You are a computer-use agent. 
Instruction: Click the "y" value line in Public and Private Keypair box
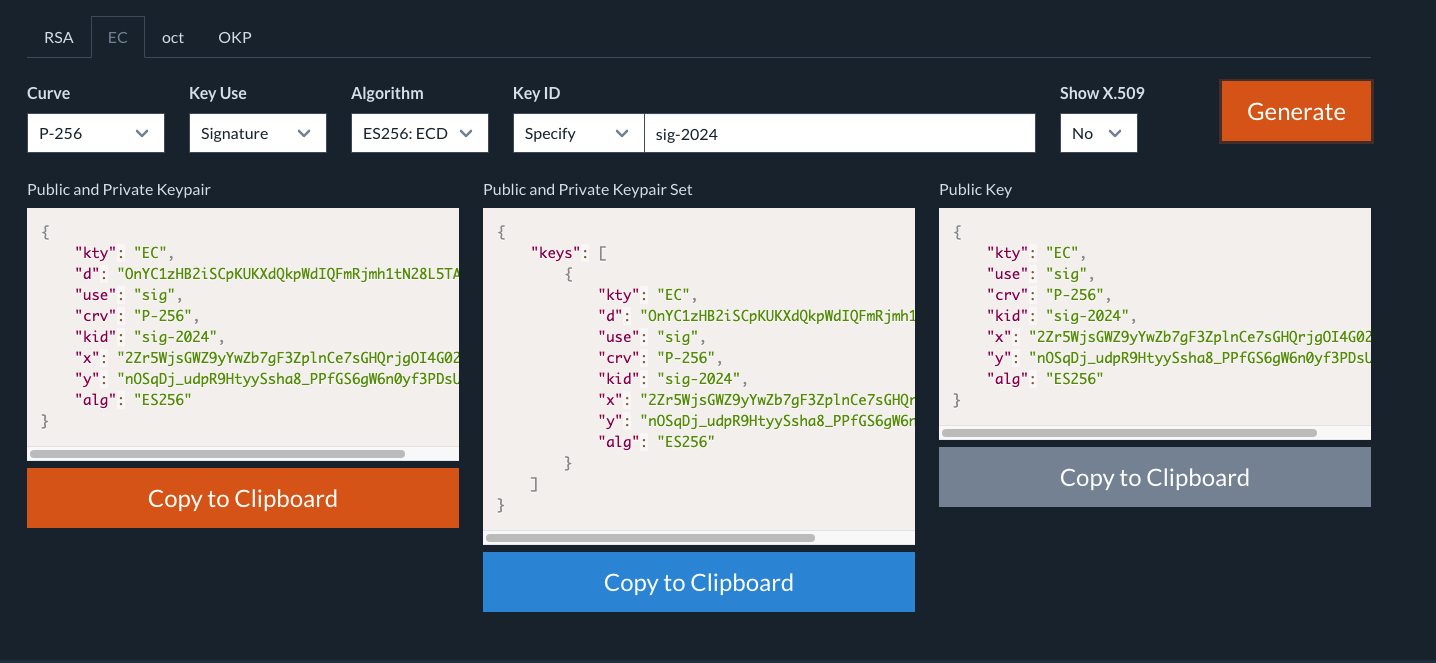pyautogui.click(x=267, y=379)
